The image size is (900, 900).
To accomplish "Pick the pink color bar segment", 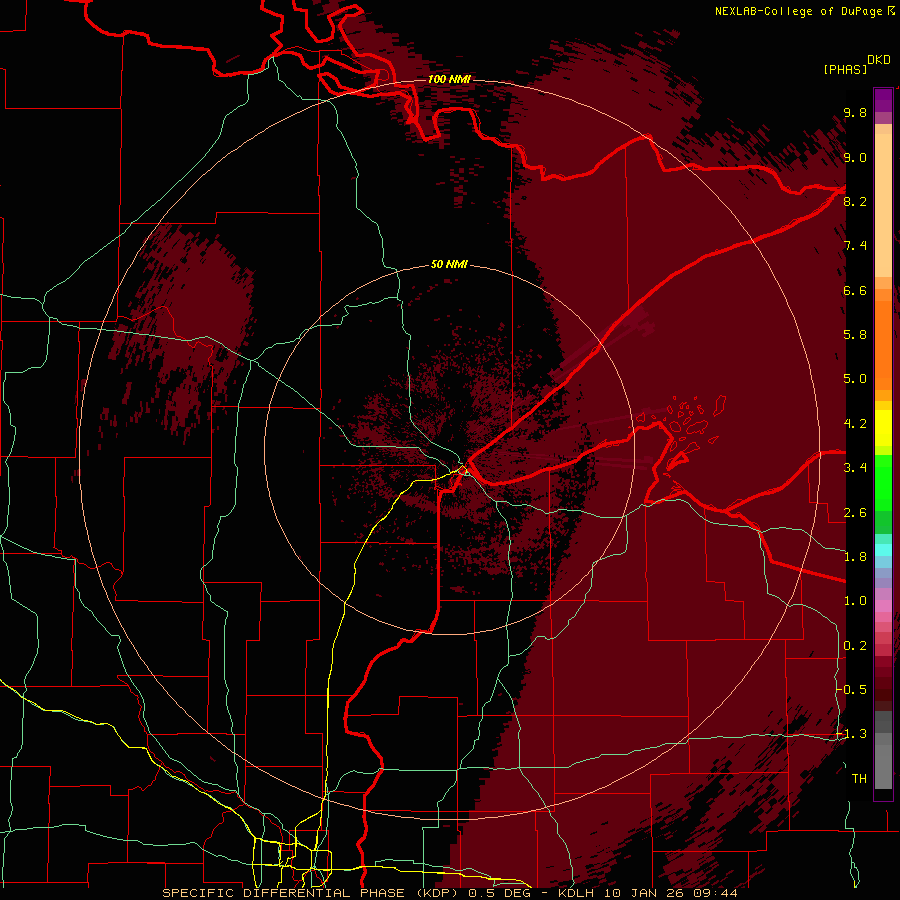I will (883, 606).
